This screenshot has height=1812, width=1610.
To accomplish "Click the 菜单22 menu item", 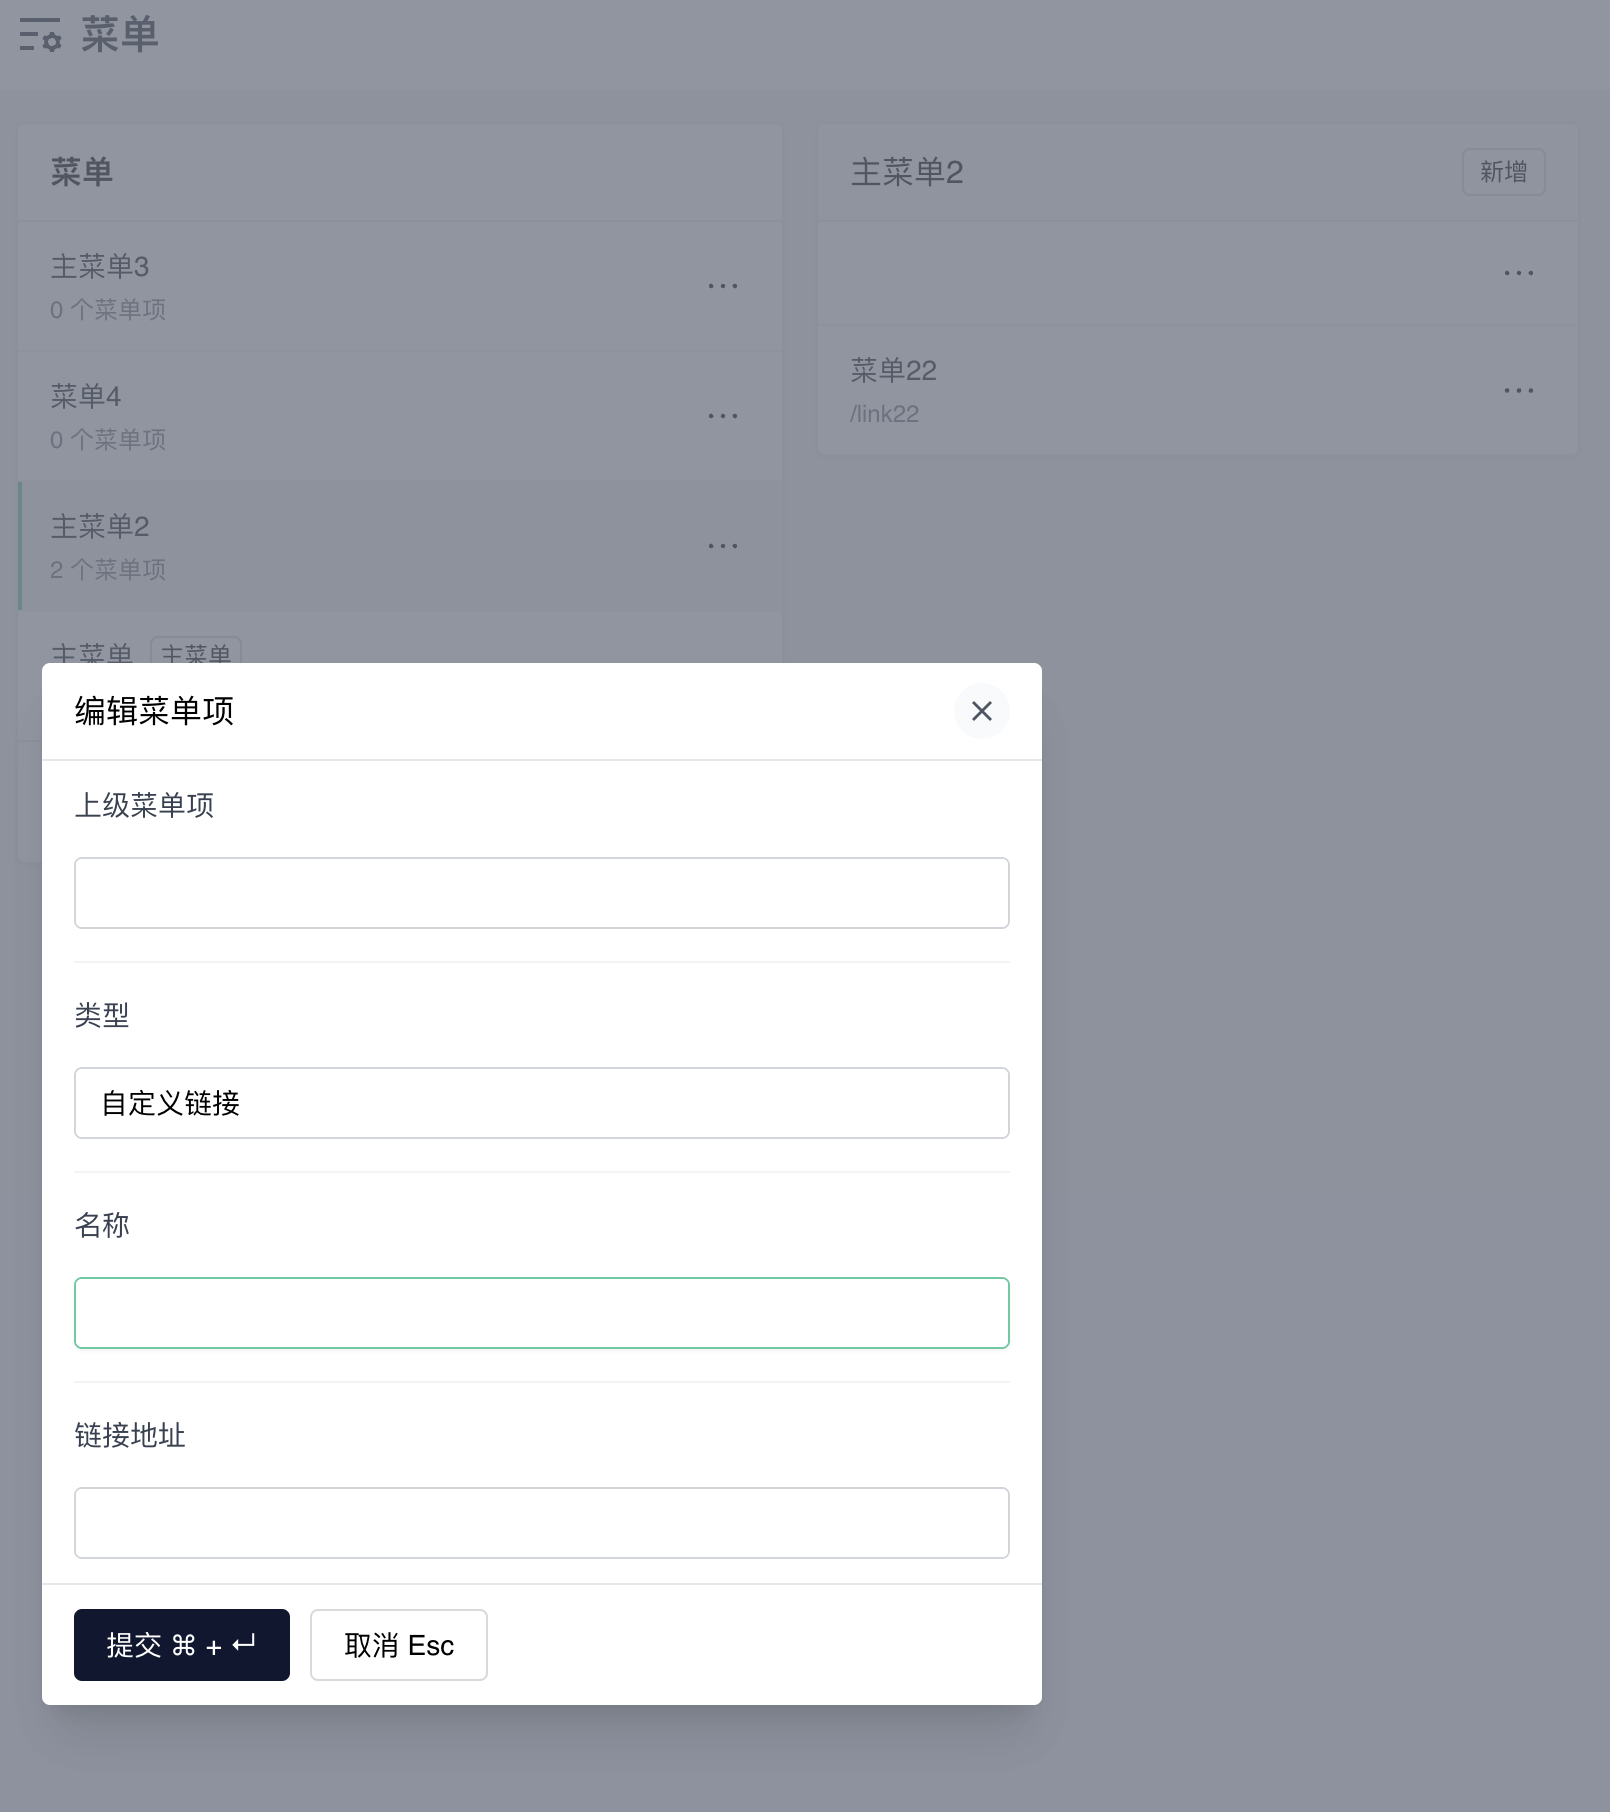I will click(1197, 390).
